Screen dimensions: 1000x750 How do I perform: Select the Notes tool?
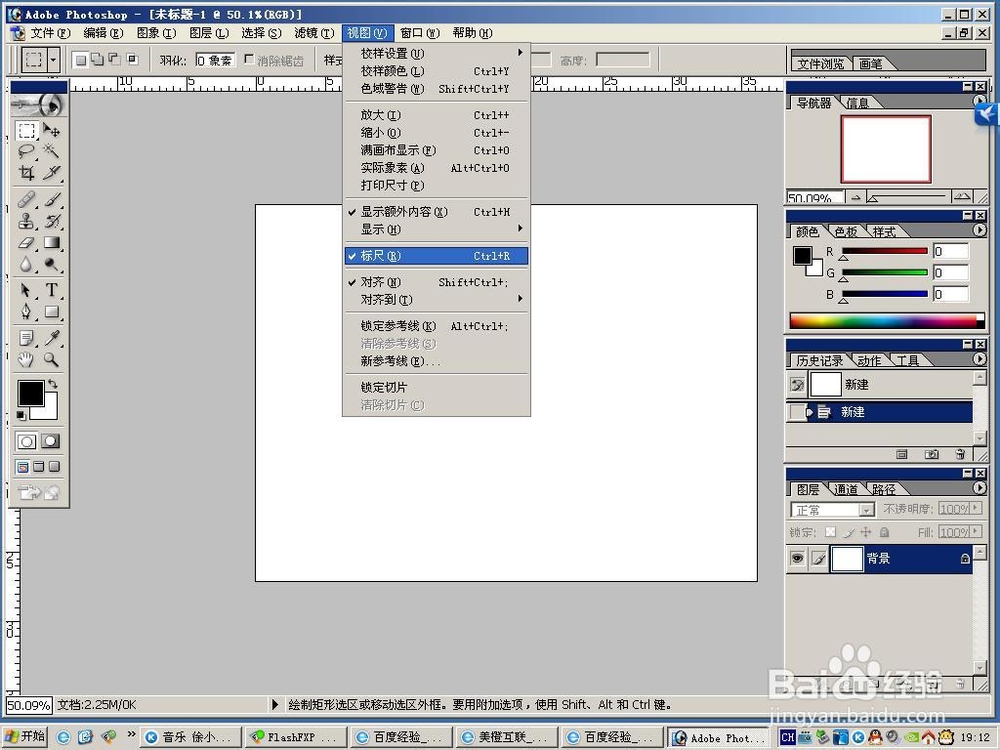26,338
